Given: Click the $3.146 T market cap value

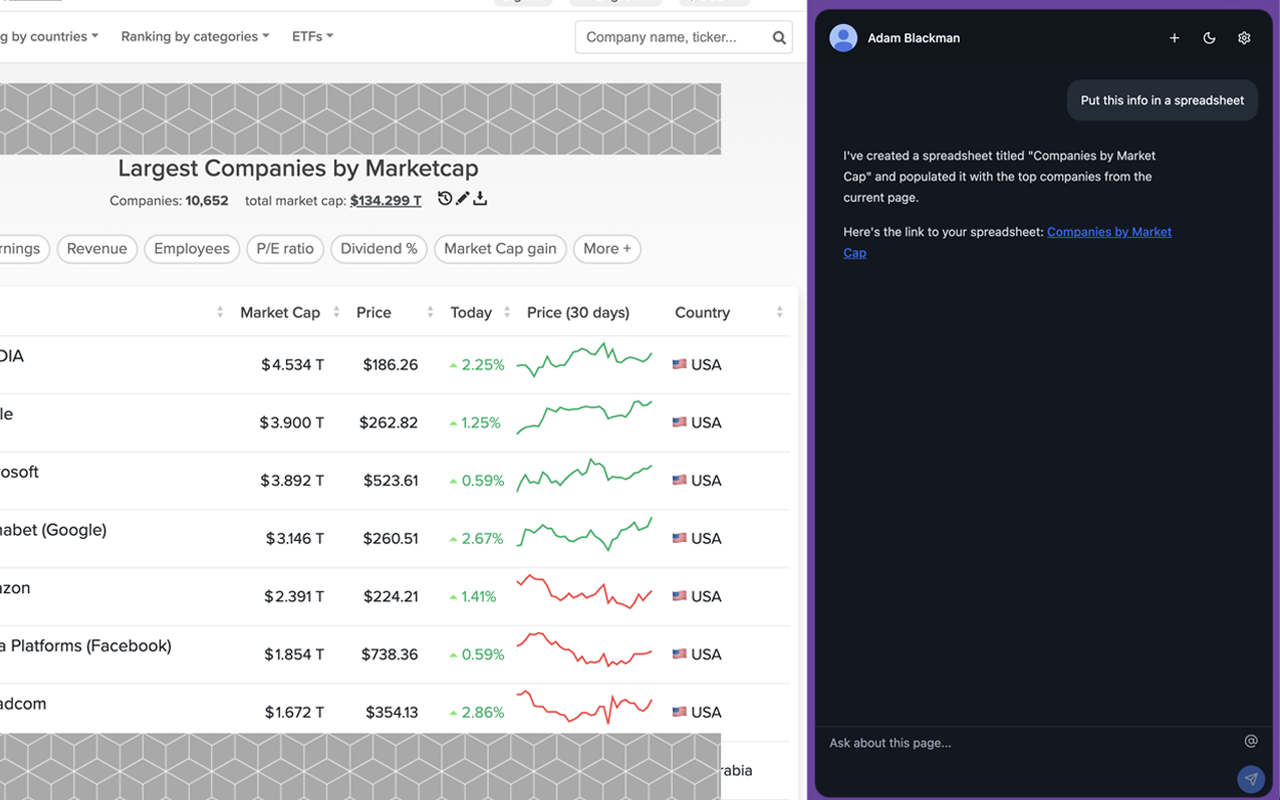Looking at the screenshot, I should [x=295, y=539].
